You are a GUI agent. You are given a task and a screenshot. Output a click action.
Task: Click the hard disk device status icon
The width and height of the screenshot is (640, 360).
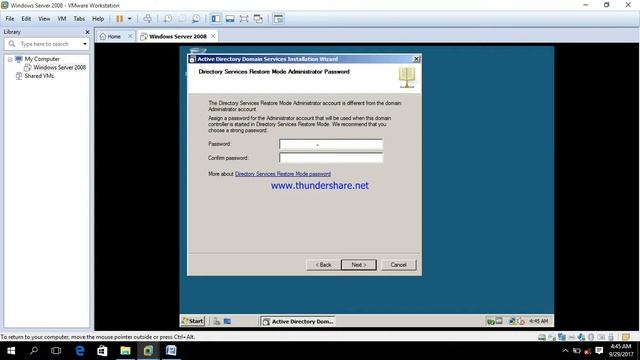(x=542, y=337)
